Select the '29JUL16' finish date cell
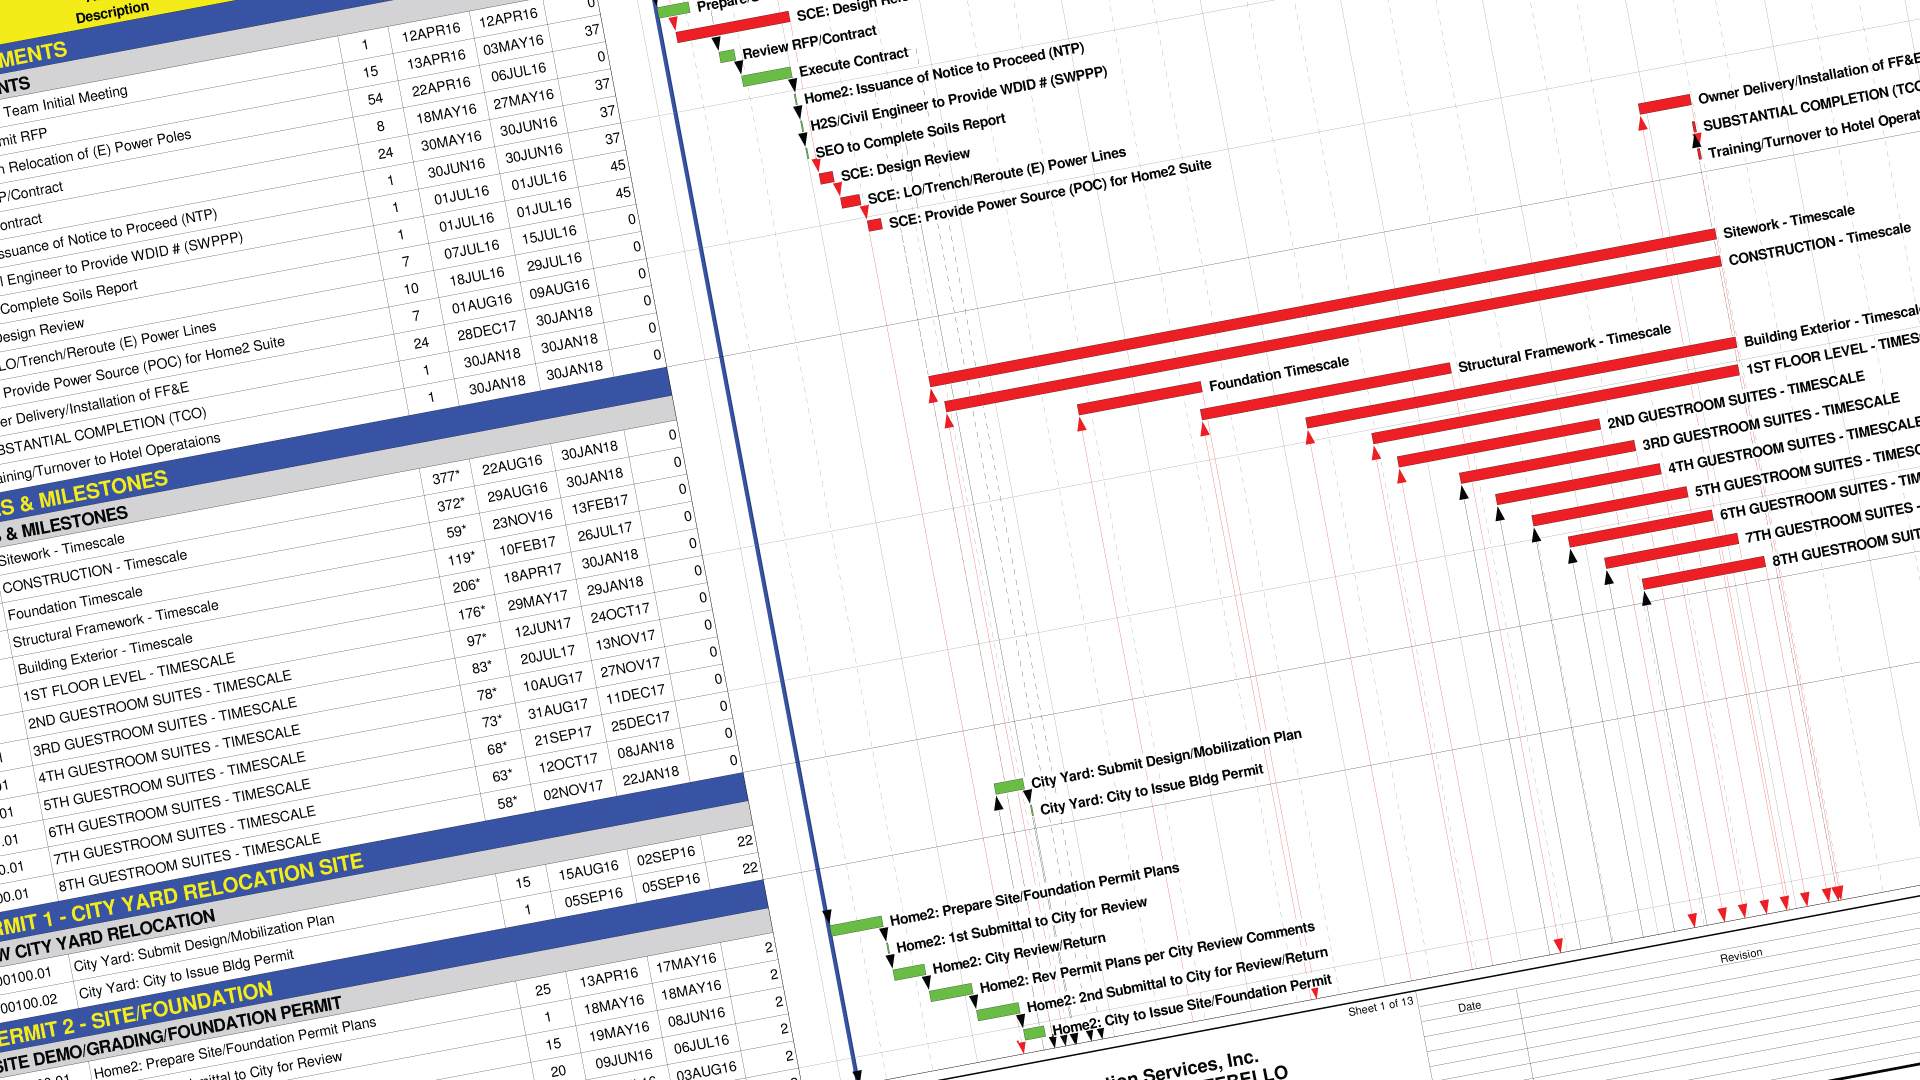The height and width of the screenshot is (1080, 1920). [x=554, y=263]
